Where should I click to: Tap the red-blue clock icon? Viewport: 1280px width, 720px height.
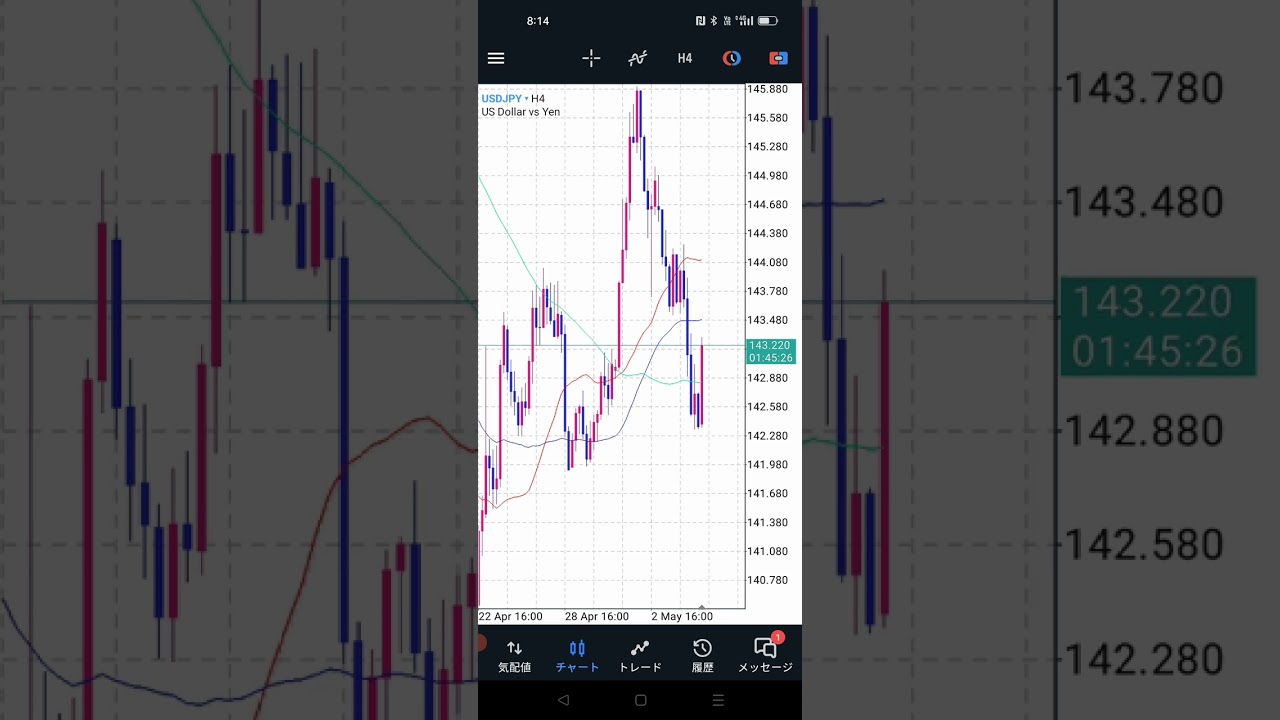[732, 58]
